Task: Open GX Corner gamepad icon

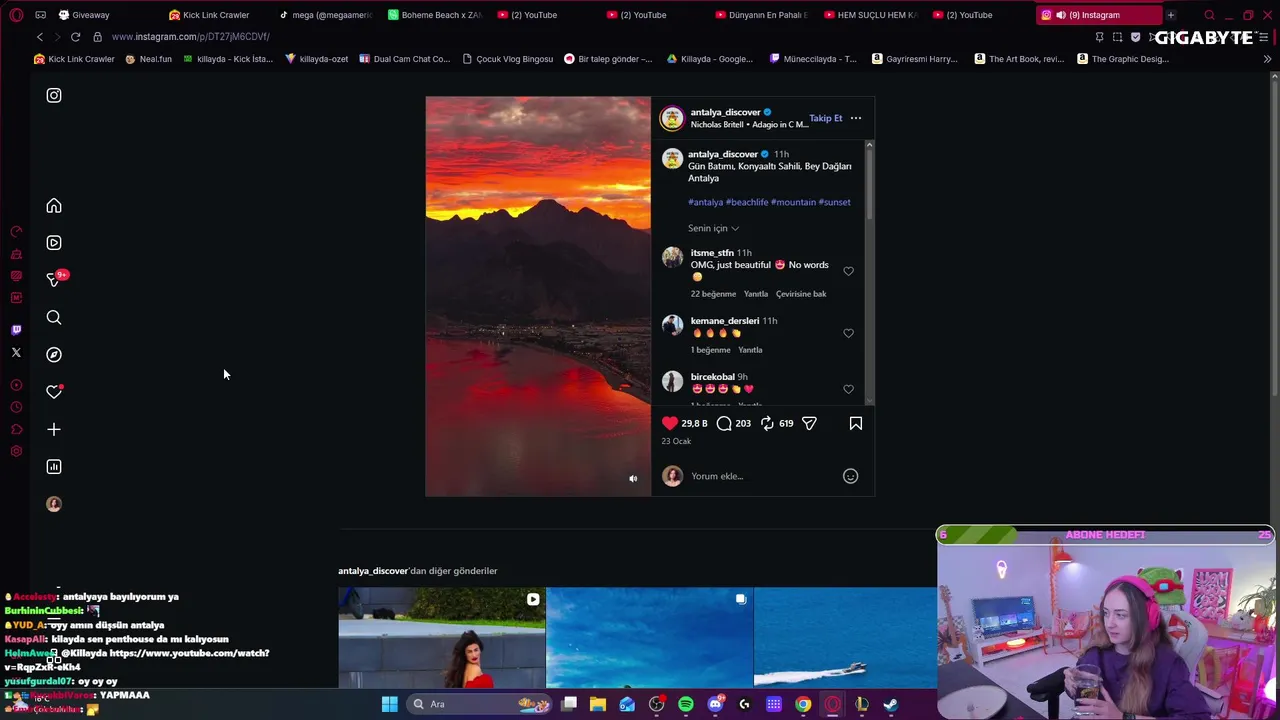Action: click(x=40, y=15)
